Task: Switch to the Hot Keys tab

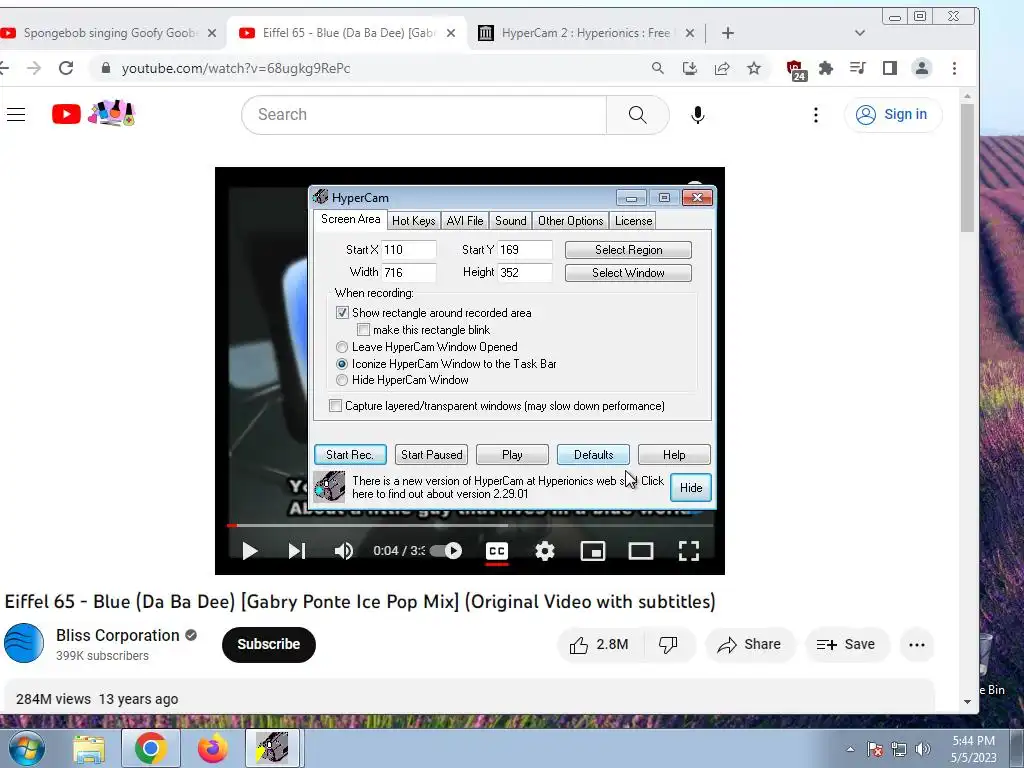Action: (413, 221)
